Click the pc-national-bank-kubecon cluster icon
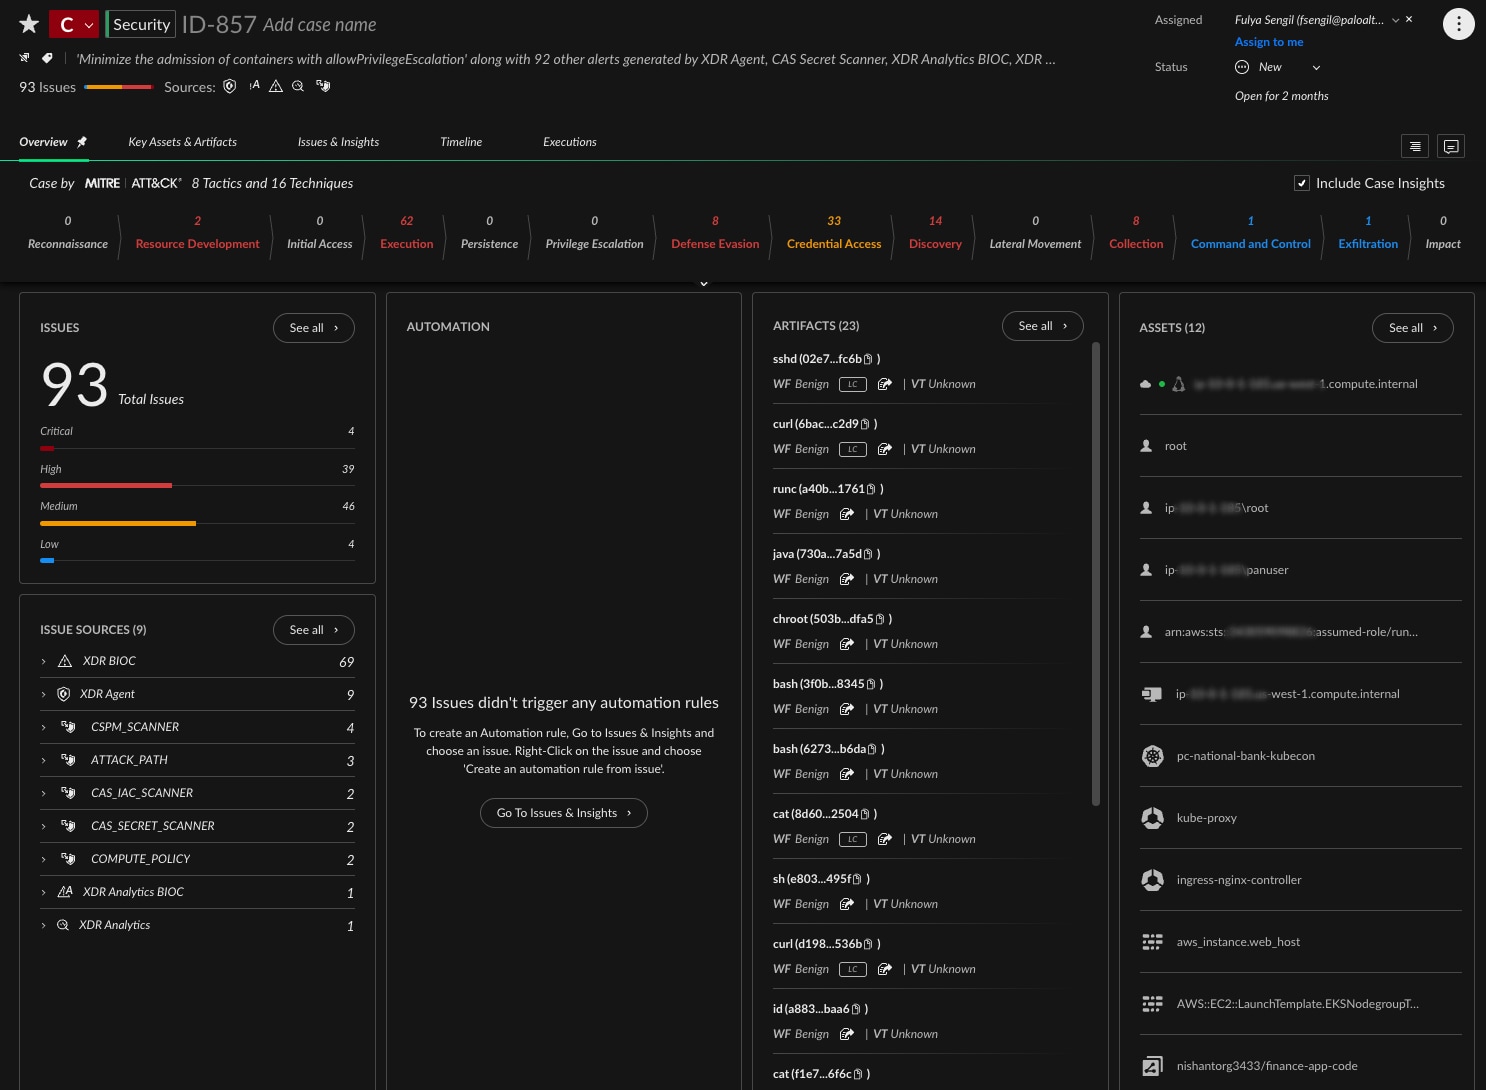Screen dimensions: 1486x1090 (x=1152, y=756)
